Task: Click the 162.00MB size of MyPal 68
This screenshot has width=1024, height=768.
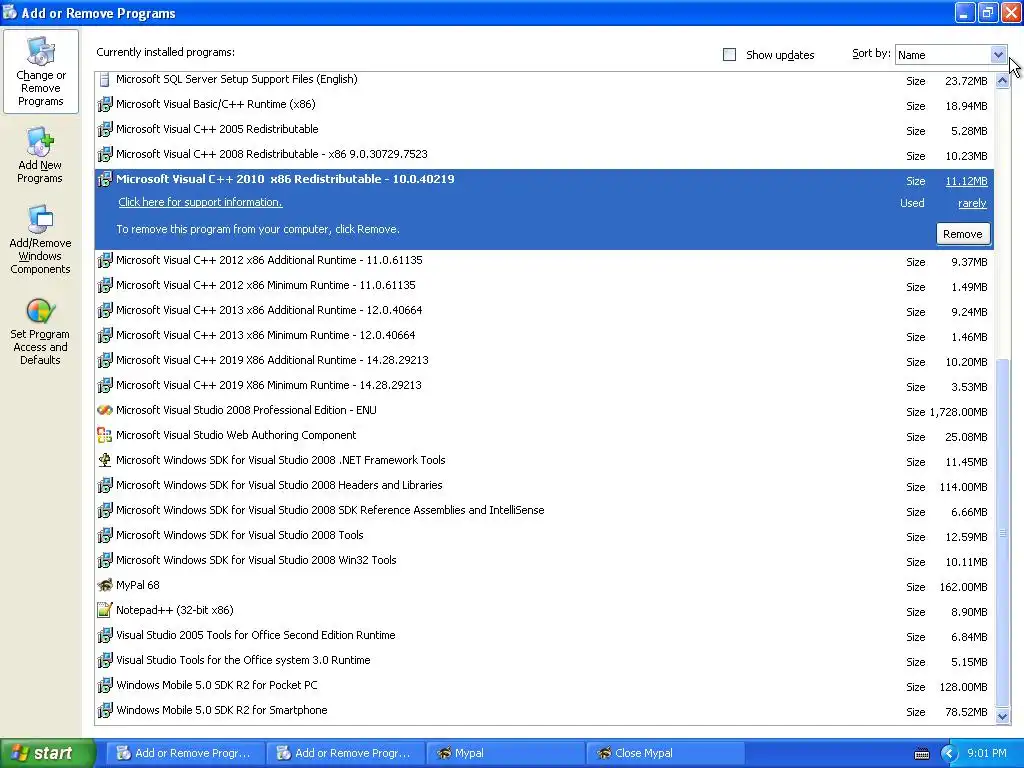Action: [x=963, y=587]
